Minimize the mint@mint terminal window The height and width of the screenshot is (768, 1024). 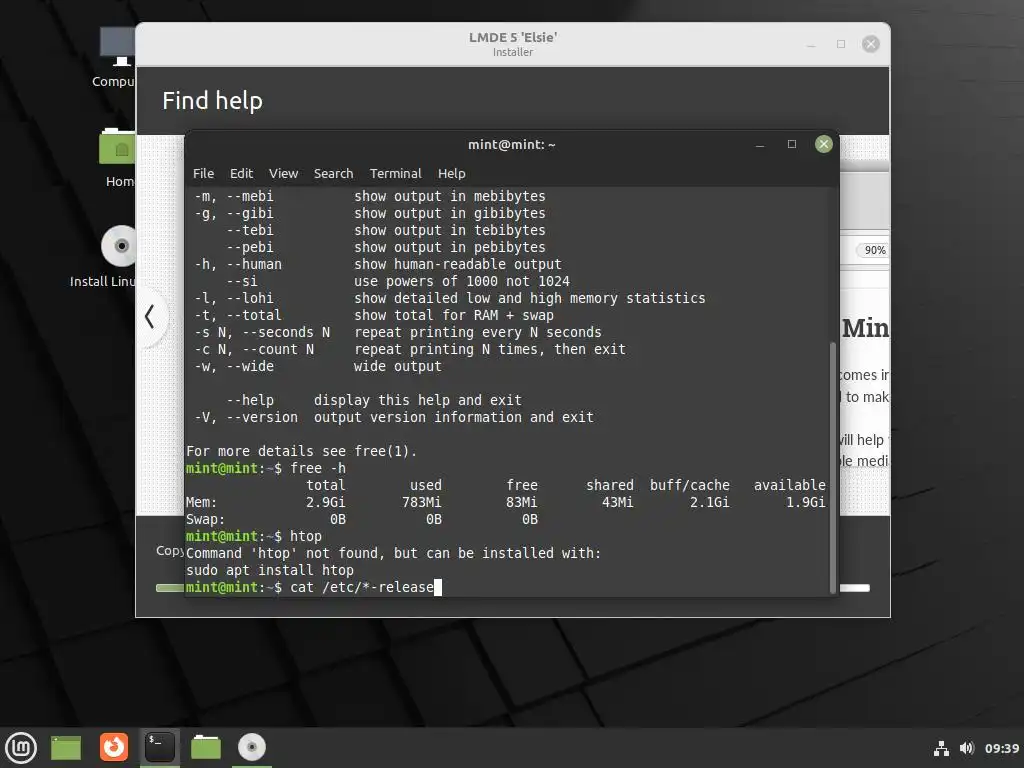760,144
